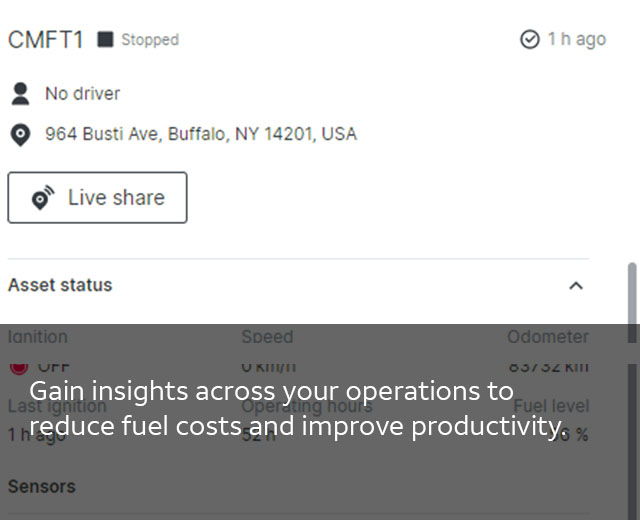Click the red ignition OFF indicator dot

pyautogui.click(x=18, y=366)
